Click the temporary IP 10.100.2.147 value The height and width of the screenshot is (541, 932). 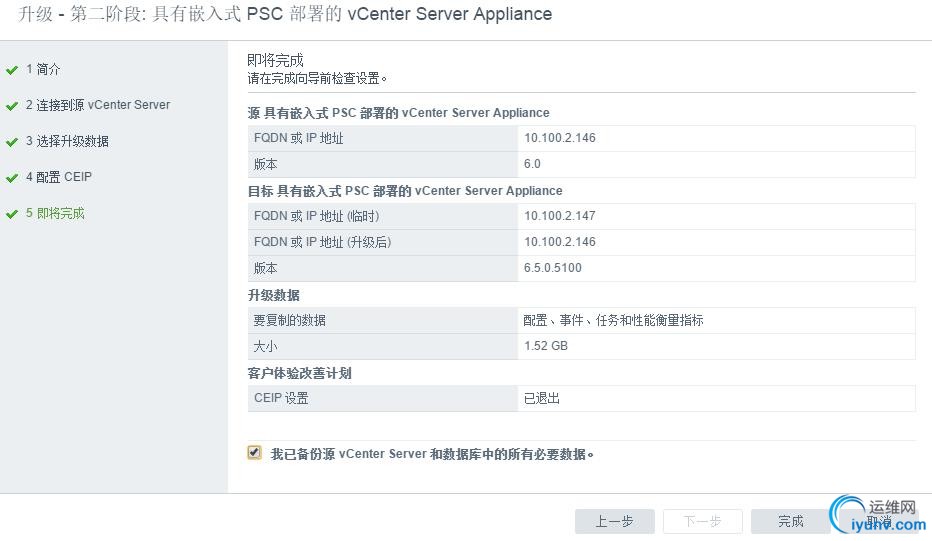pyautogui.click(x=560, y=216)
